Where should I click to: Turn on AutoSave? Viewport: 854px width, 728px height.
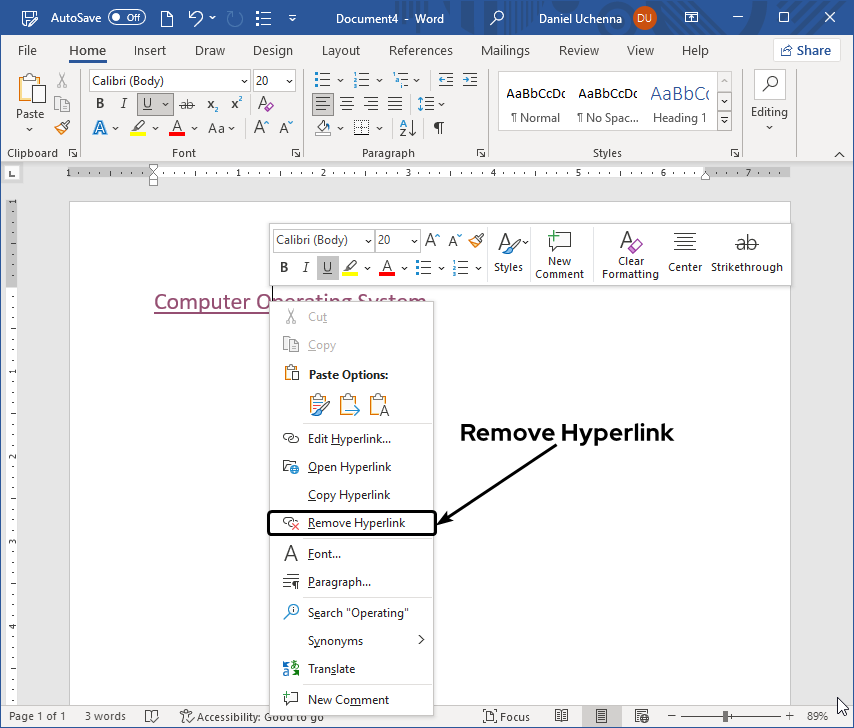click(122, 17)
